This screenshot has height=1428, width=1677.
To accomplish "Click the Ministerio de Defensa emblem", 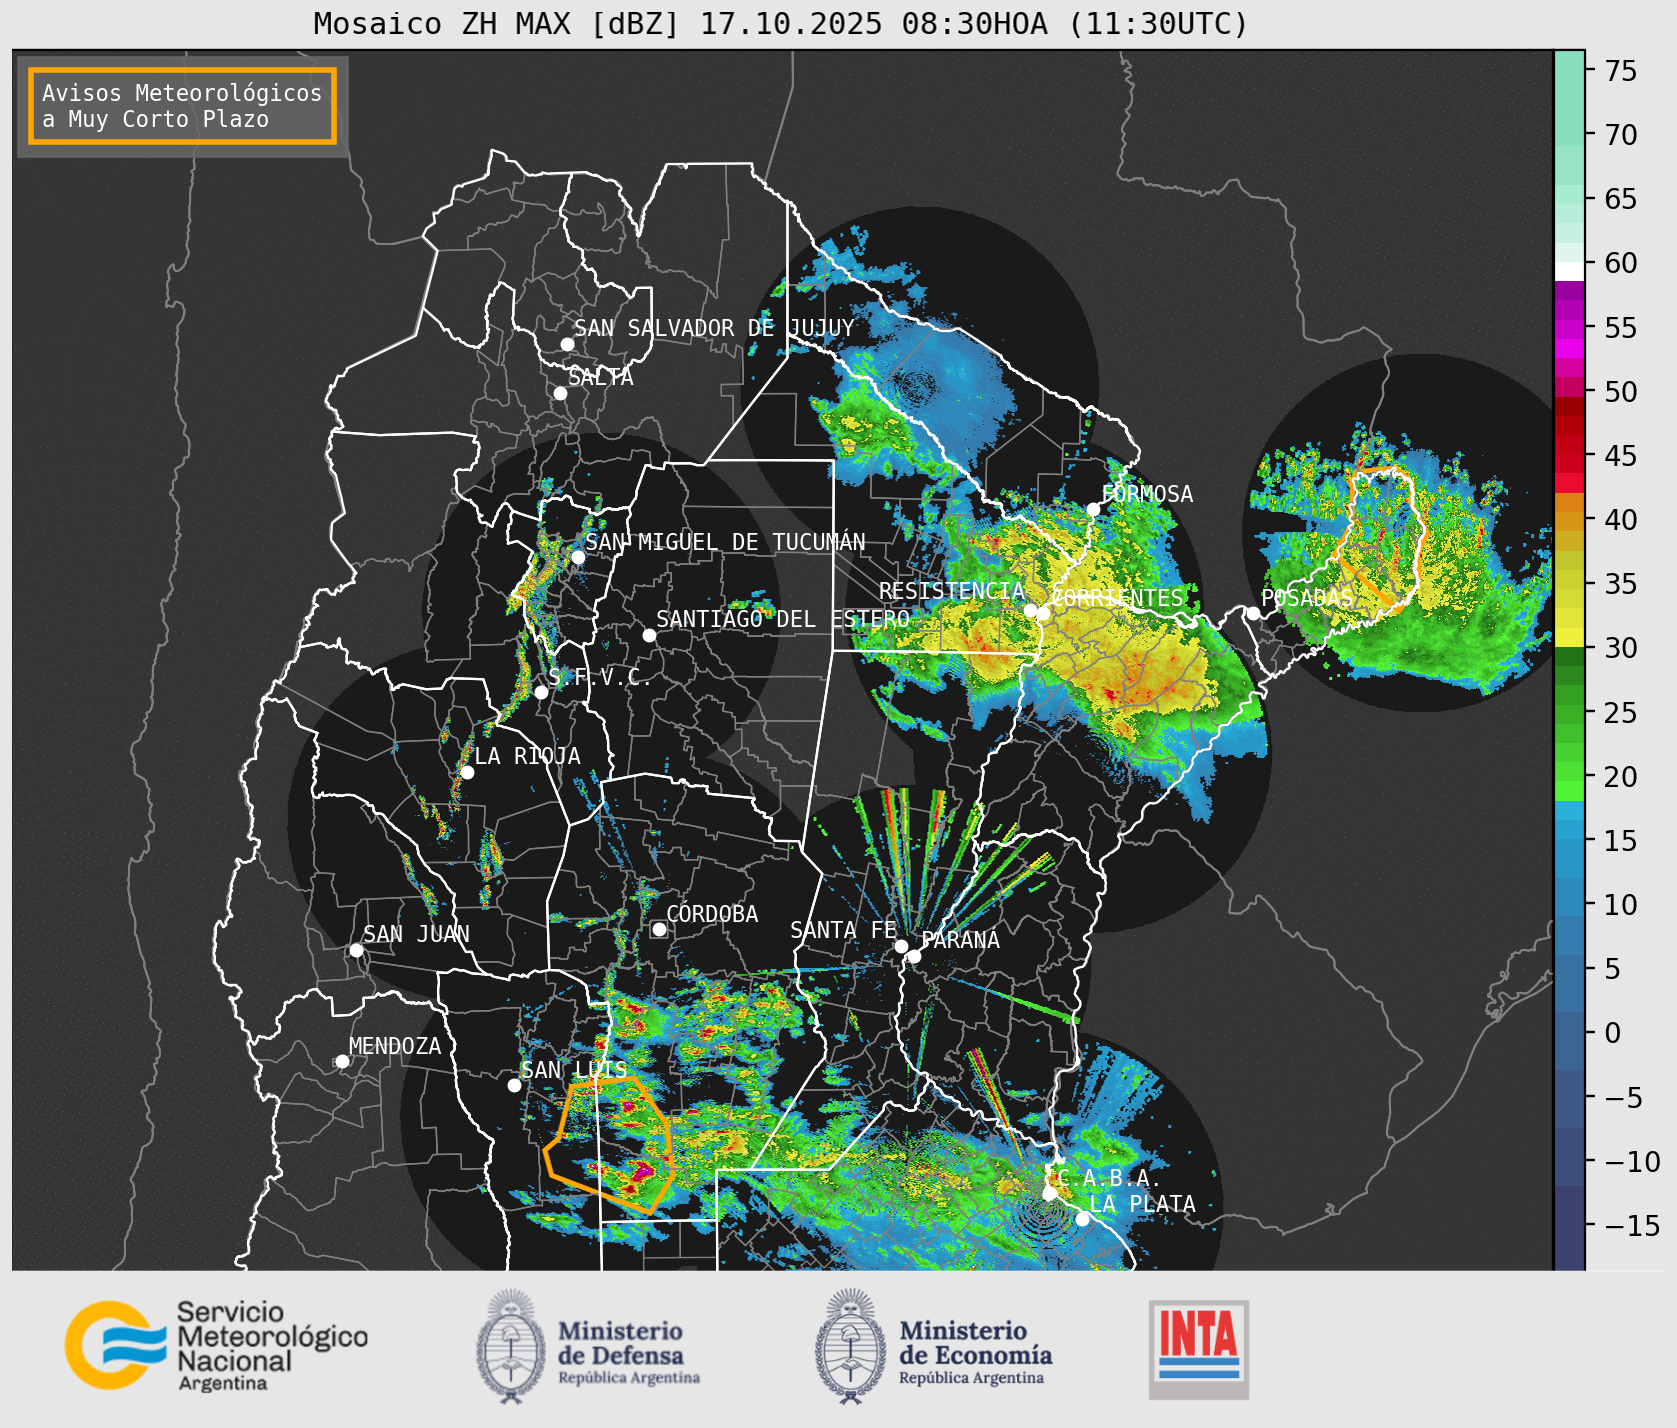I will click(512, 1346).
